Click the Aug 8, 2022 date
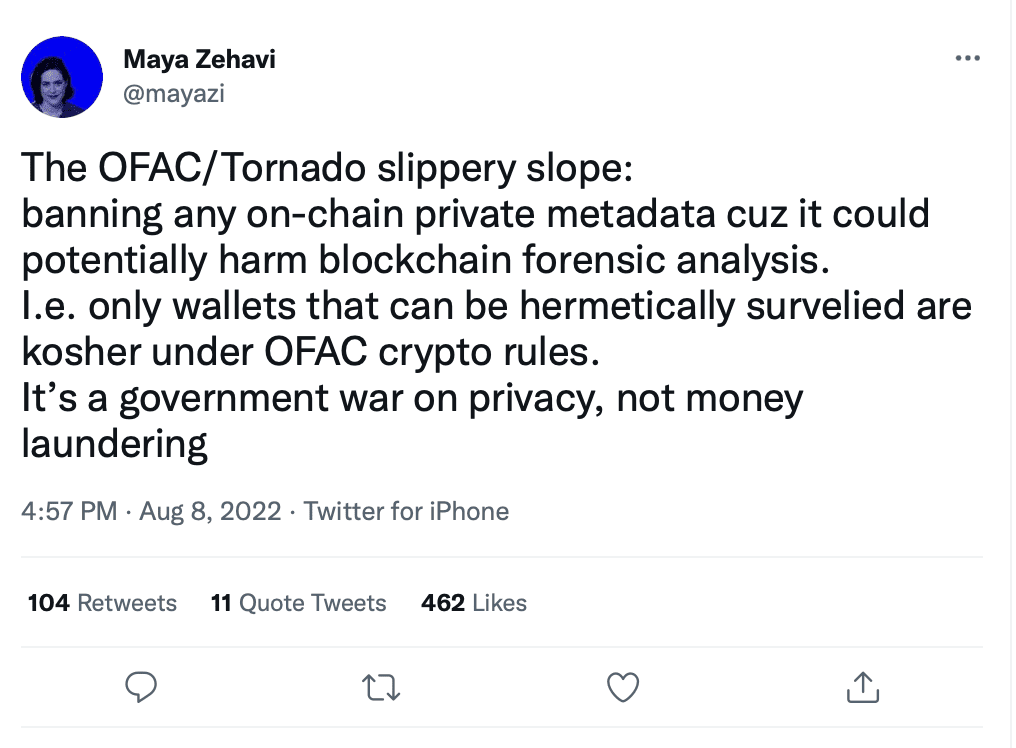The width and height of the screenshot is (1016, 748). coord(211,511)
